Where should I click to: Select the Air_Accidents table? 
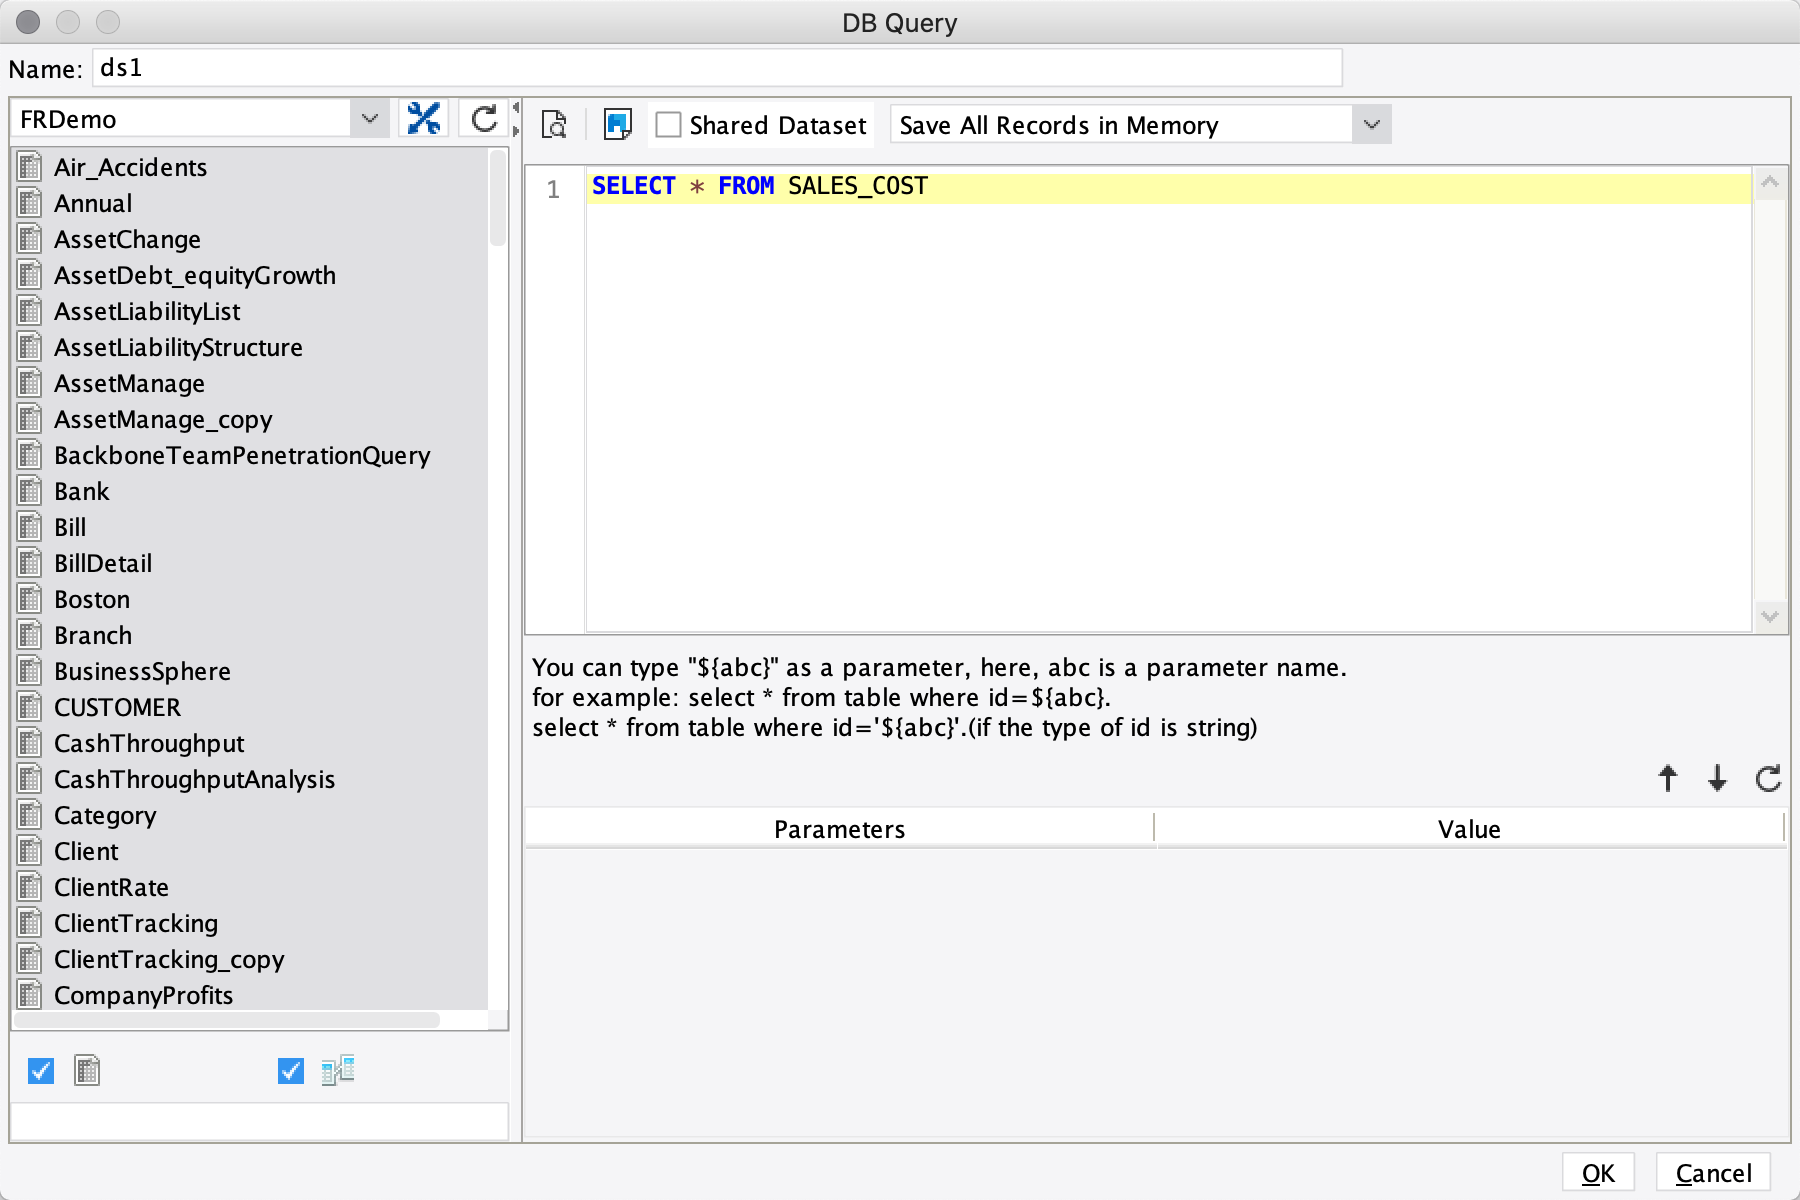click(x=131, y=167)
